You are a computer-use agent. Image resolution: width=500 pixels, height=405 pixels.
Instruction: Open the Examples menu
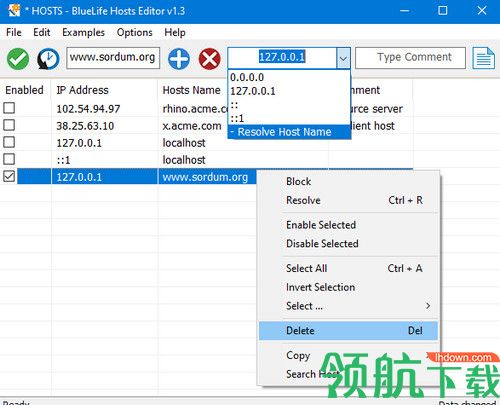[x=83, y=33]
